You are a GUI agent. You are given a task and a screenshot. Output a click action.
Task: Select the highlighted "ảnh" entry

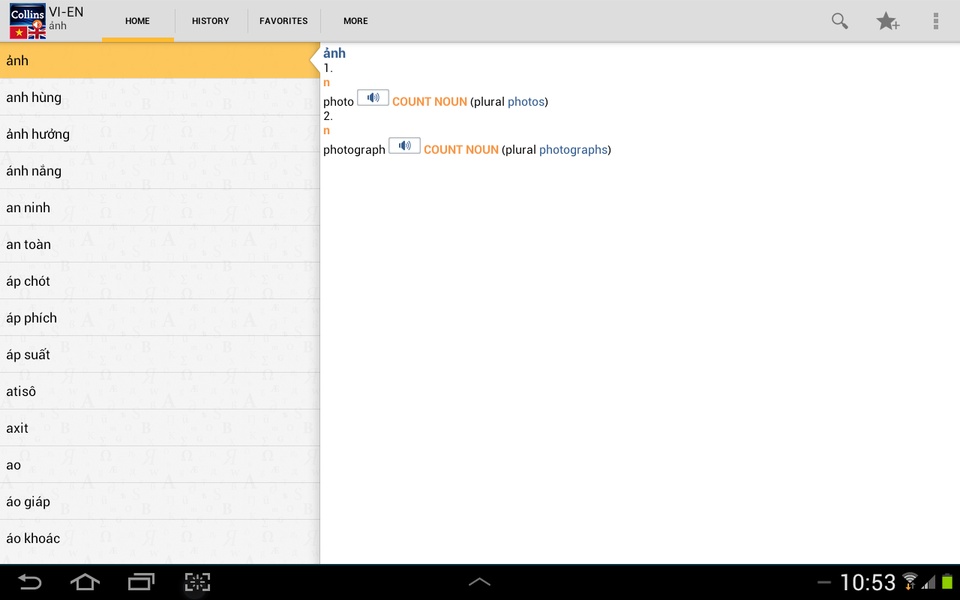click(160, 61)
